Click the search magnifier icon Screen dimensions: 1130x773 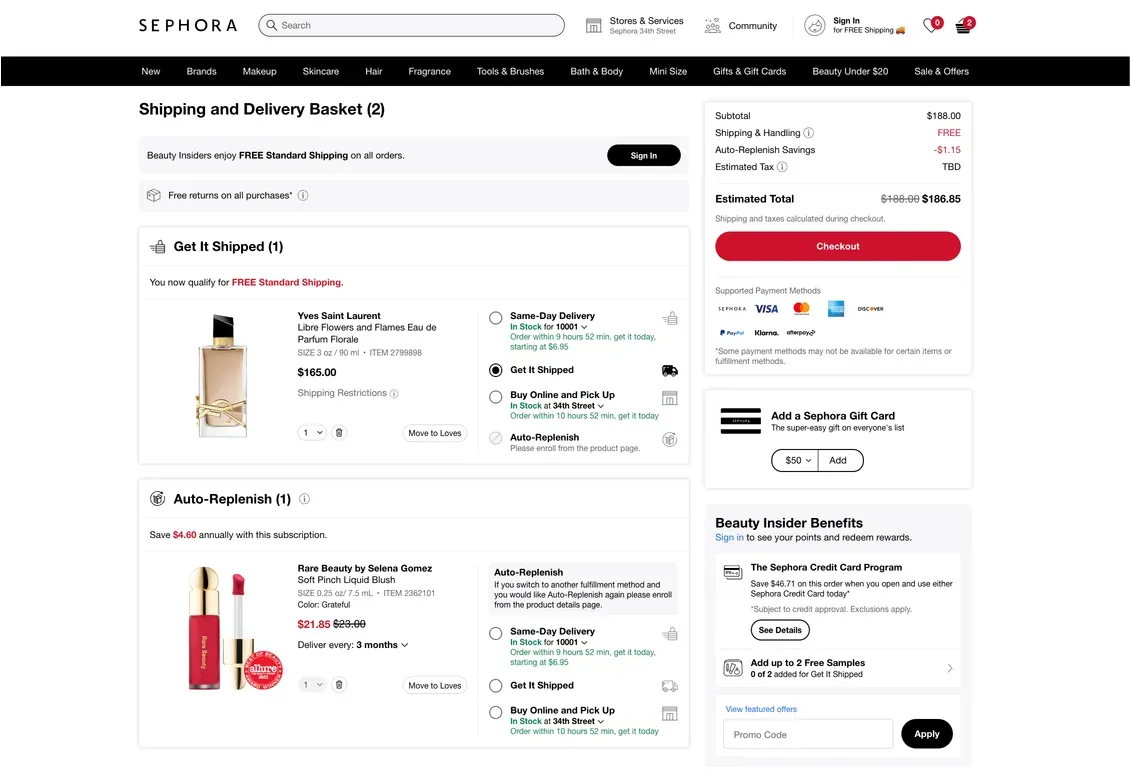coord(272,25)
